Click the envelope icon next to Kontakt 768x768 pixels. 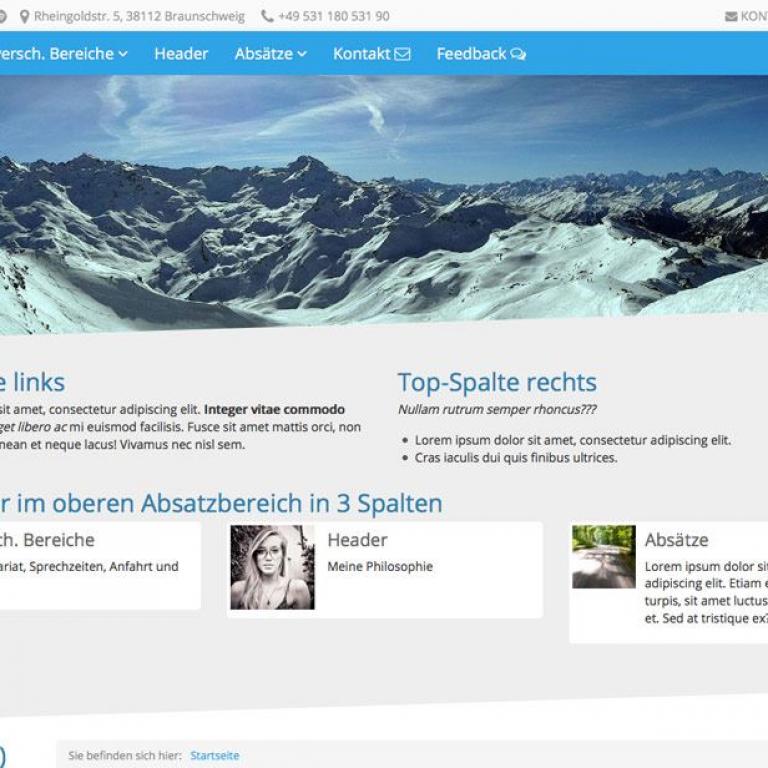coord(402,54)
